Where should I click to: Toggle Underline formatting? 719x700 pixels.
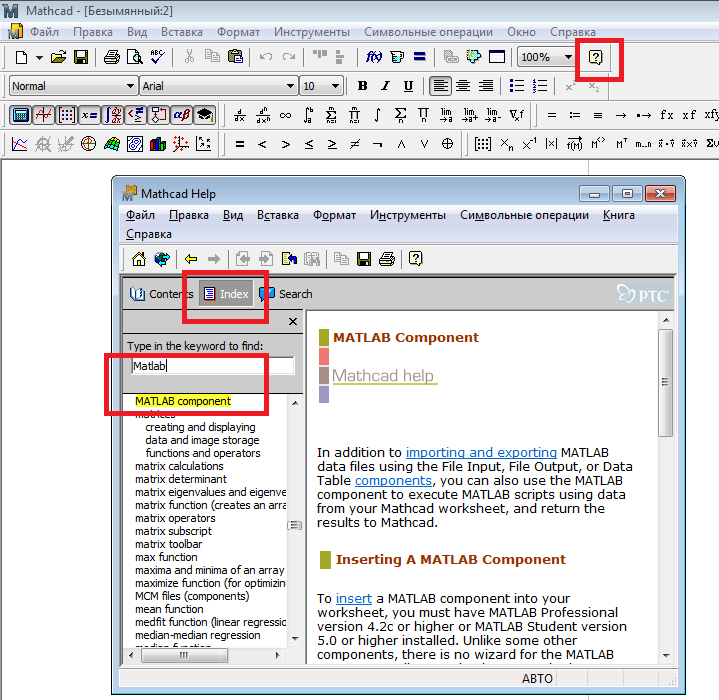pyautogui.click(x=408, y=86)
